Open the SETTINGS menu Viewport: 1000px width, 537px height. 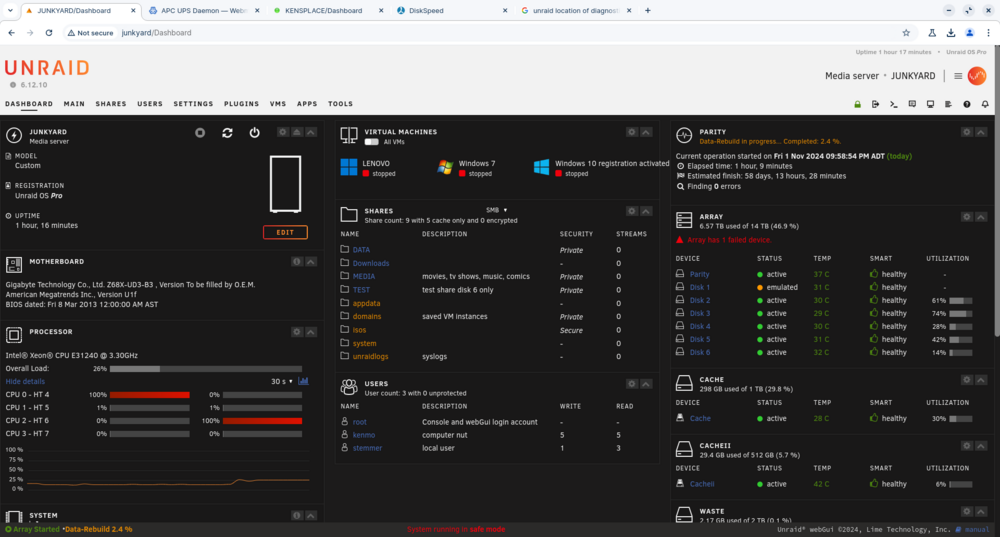click(193, 104)
